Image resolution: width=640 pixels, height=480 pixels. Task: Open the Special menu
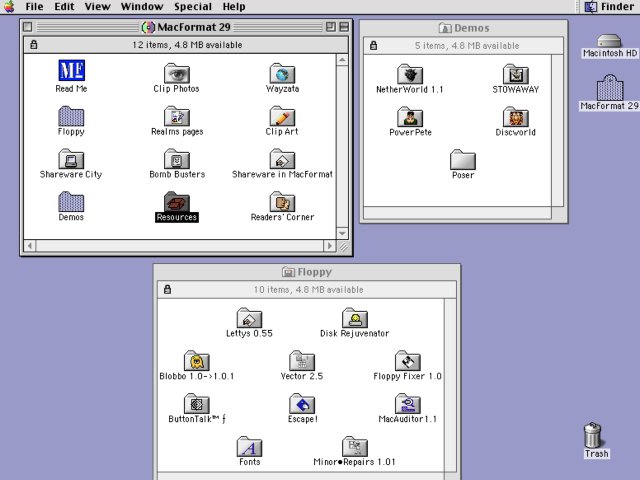coord(193,7)
